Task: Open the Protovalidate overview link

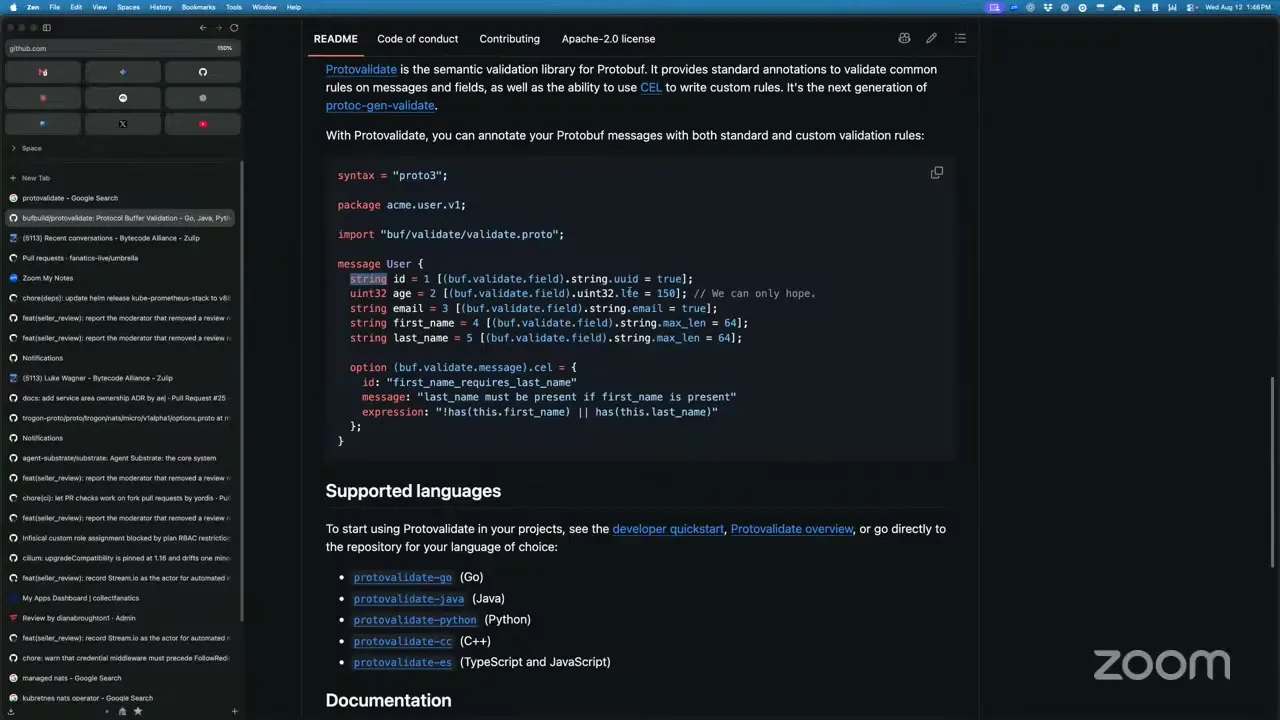Action: (792, 529)
